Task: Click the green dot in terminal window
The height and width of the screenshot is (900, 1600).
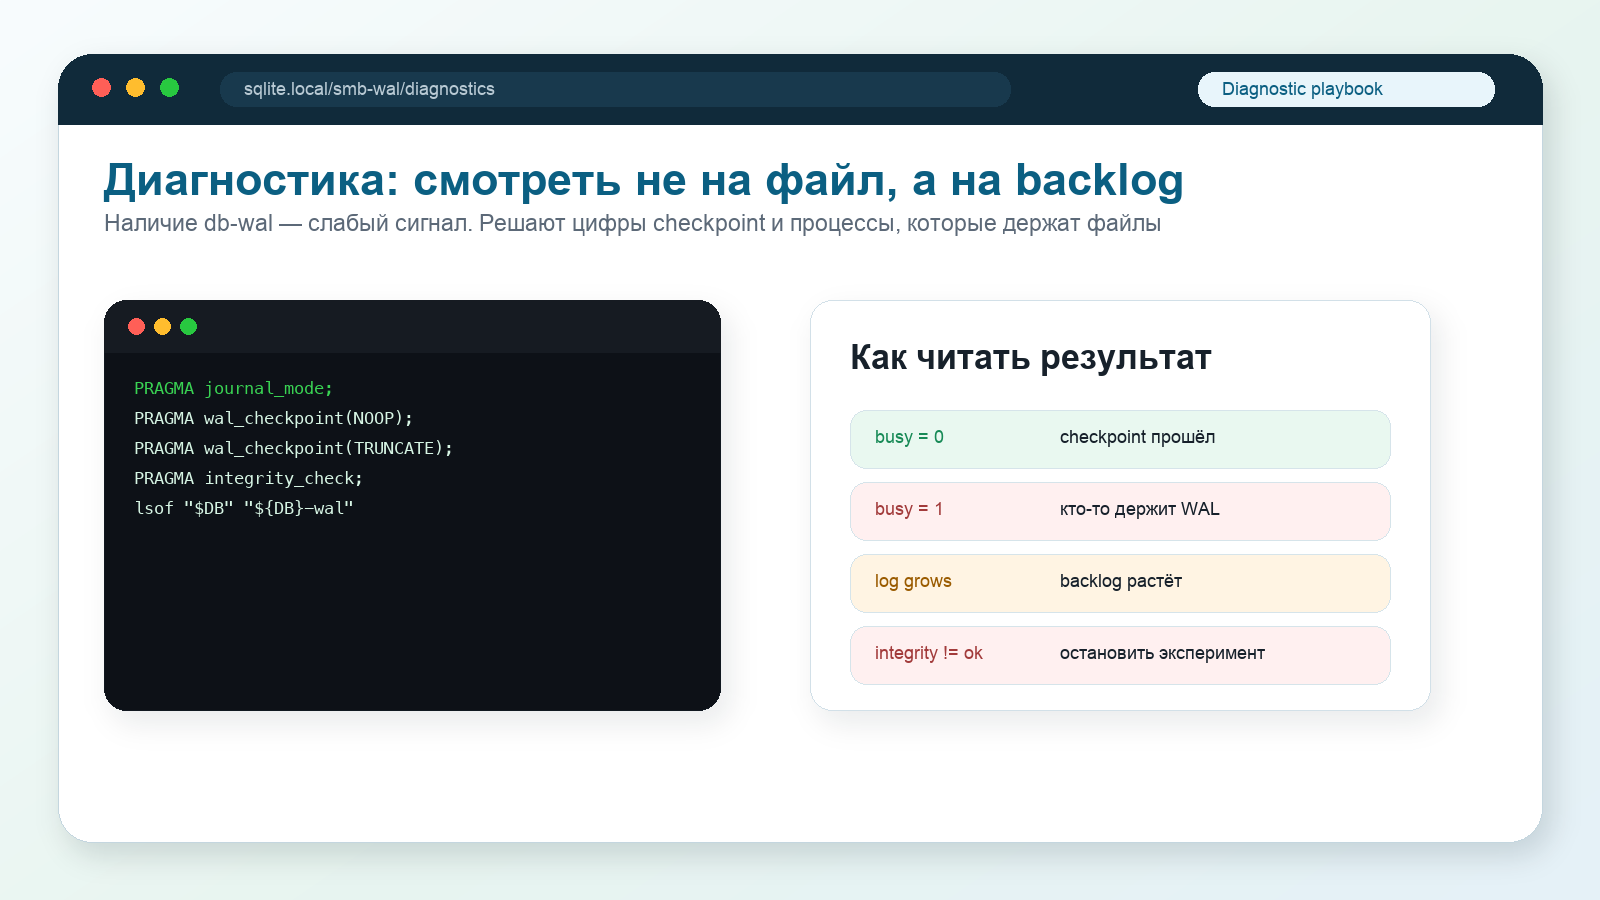Action: [x=188, y=326]
